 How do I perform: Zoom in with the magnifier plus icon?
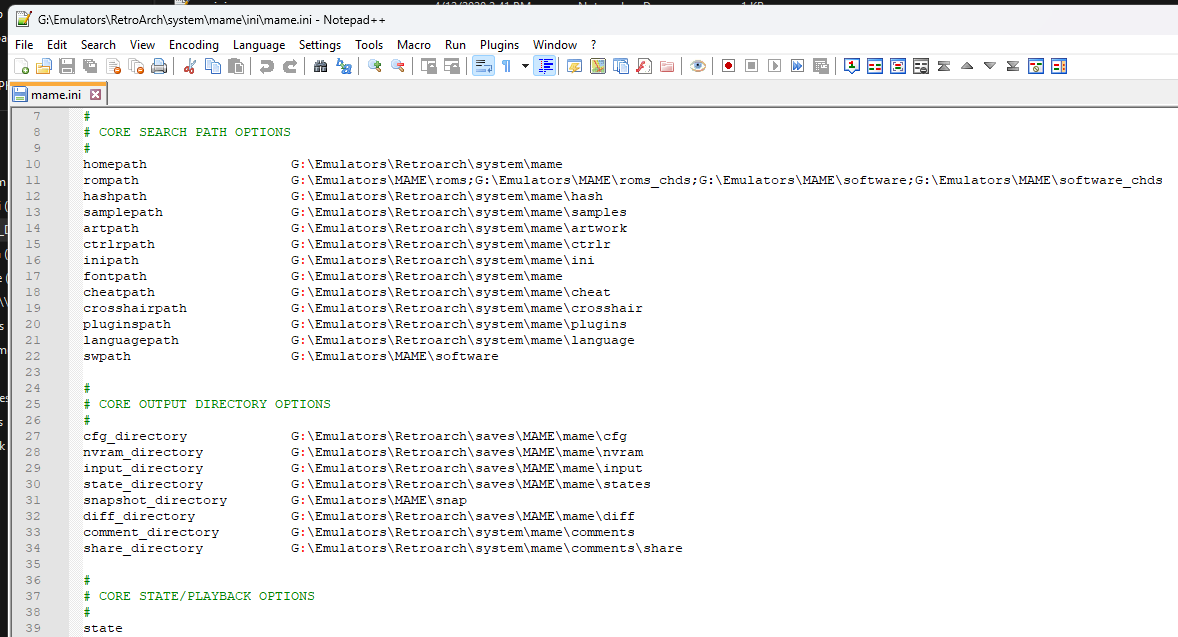[x=375, y=67]
